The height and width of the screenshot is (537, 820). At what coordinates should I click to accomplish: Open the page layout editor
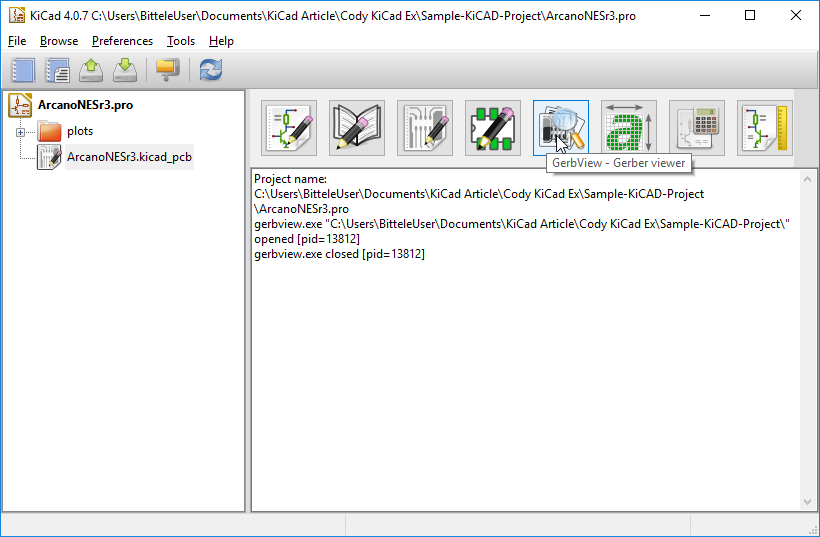pos(764,128)
